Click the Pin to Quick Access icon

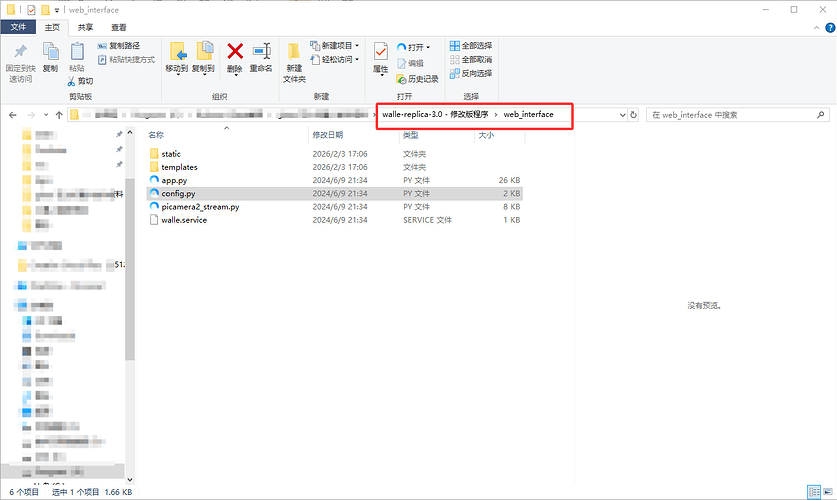(x=20, y=52)
